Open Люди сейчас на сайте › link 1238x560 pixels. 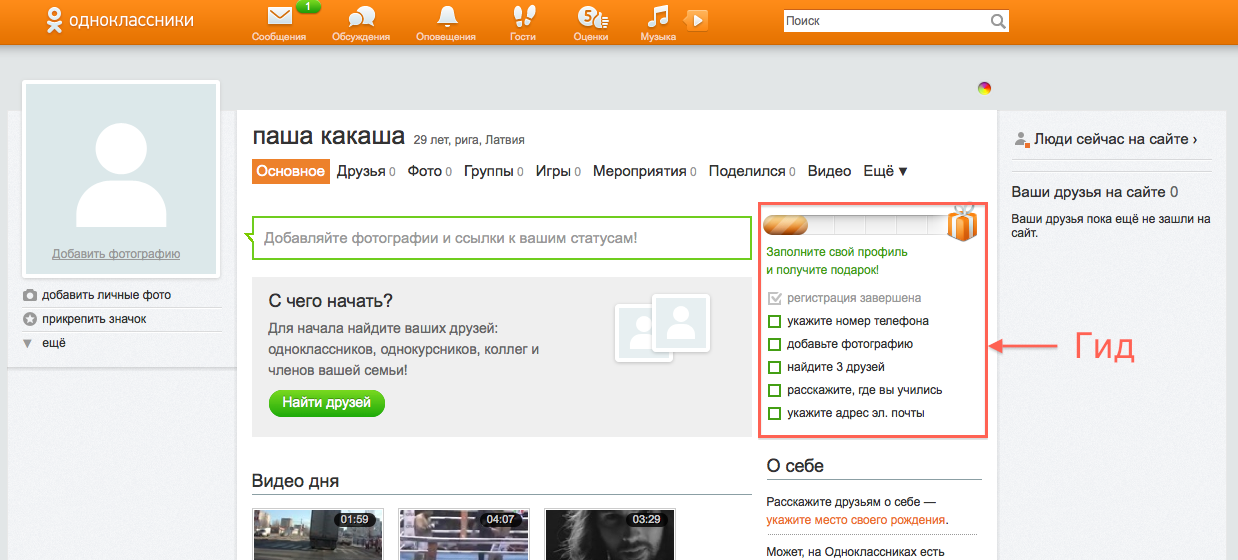(x=1115, y=139)
